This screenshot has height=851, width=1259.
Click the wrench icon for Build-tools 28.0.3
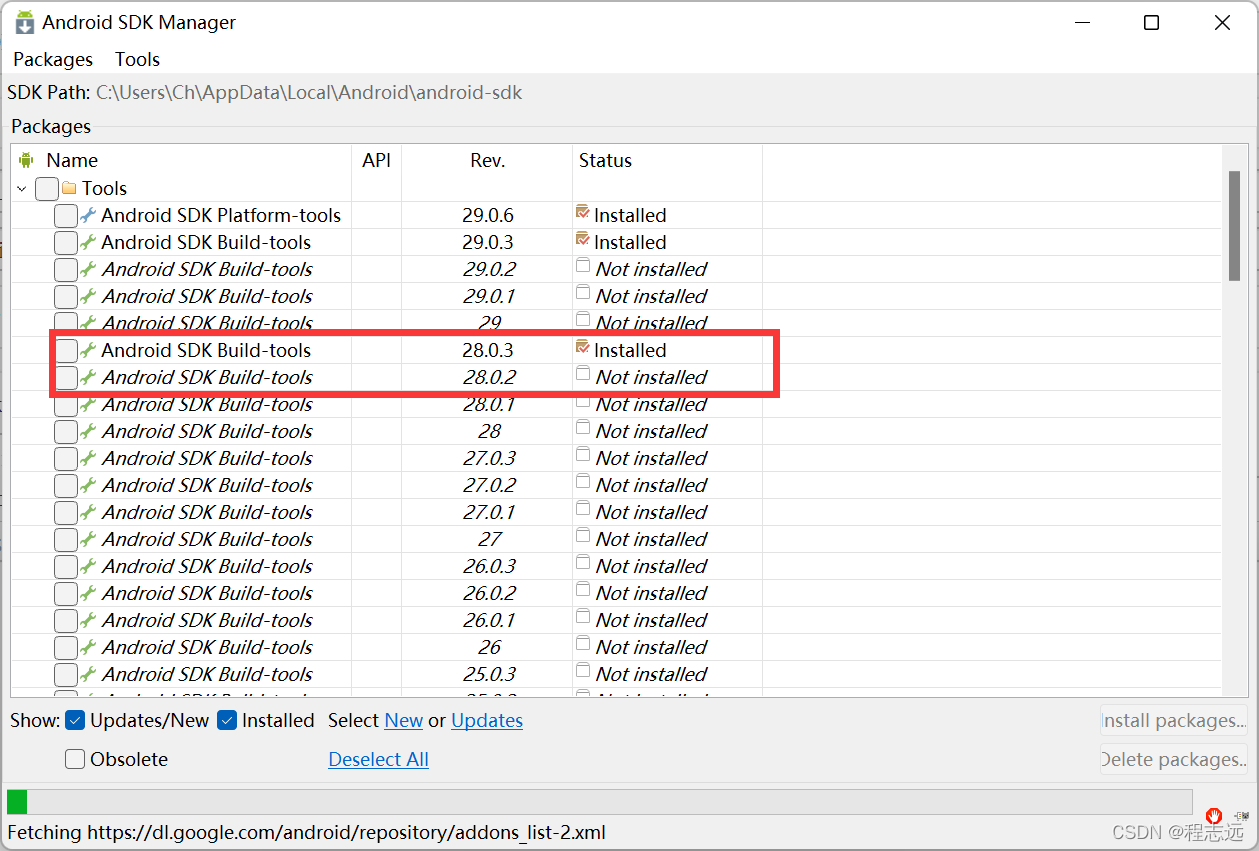point(88,350)
